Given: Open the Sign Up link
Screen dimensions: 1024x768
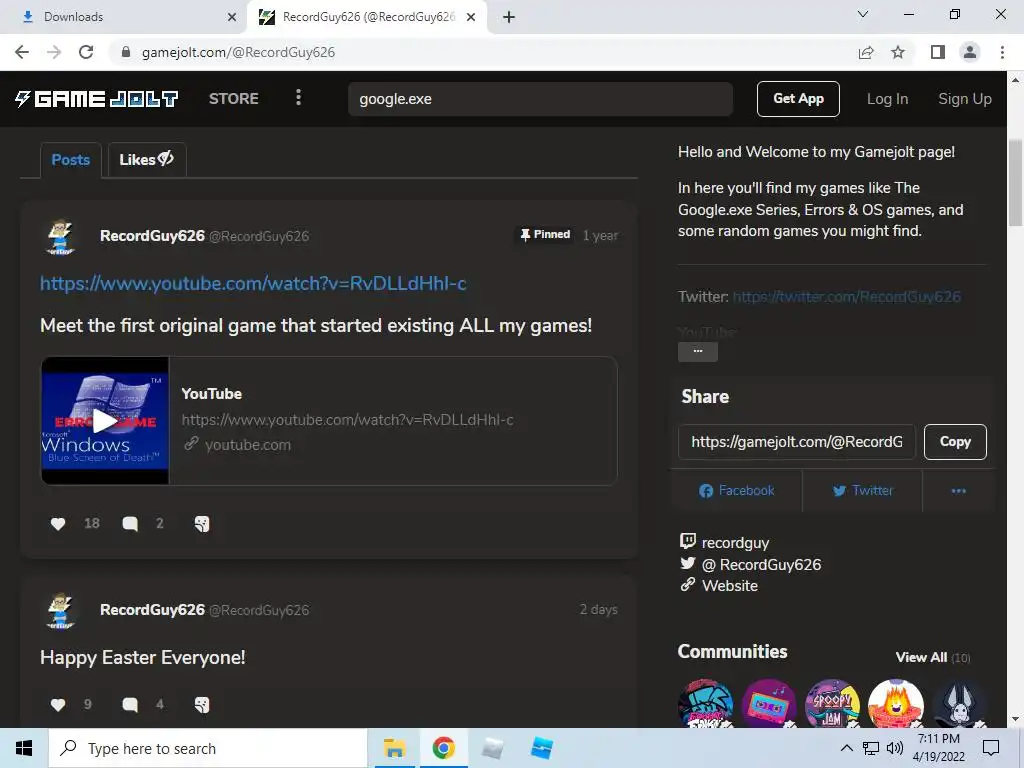Looking at the screenshot, I should 965,99.
